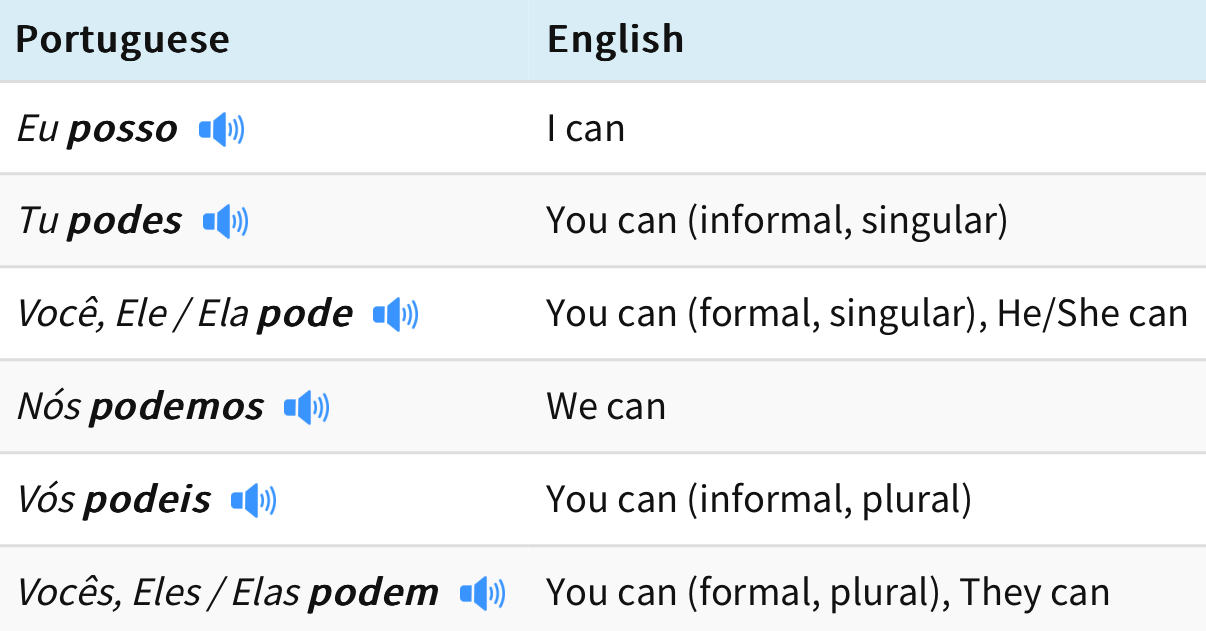Click the 'We can' translation cell
Screen dimensions: 1206x631
pos(606,407)
